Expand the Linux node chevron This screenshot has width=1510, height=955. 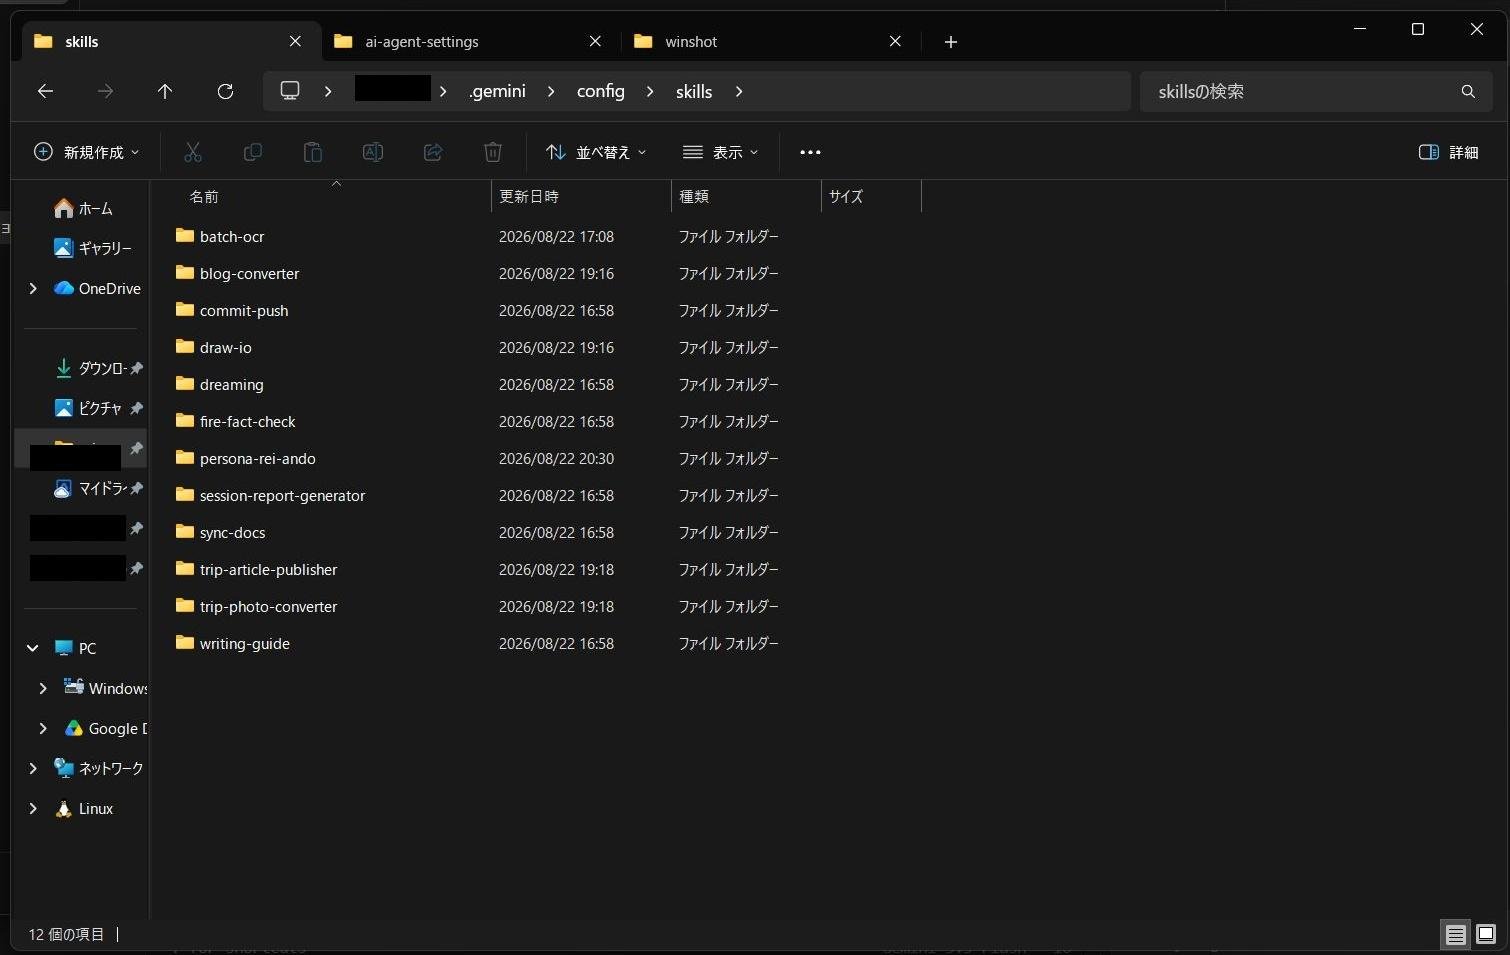point(33,808)
